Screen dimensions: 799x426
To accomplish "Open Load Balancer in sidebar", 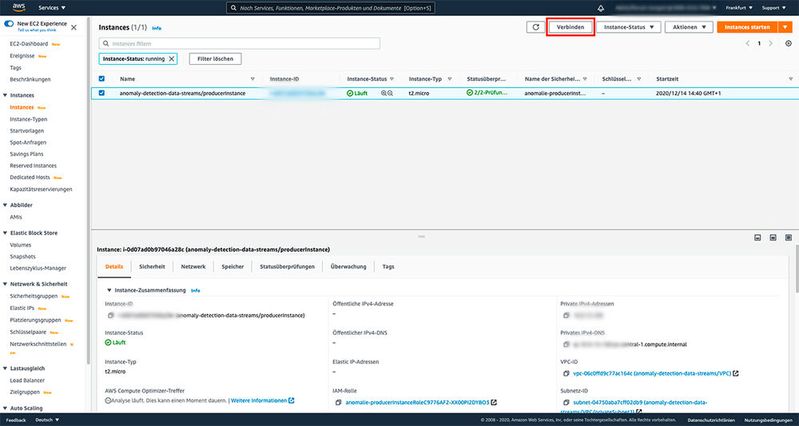I will point(27,381).
